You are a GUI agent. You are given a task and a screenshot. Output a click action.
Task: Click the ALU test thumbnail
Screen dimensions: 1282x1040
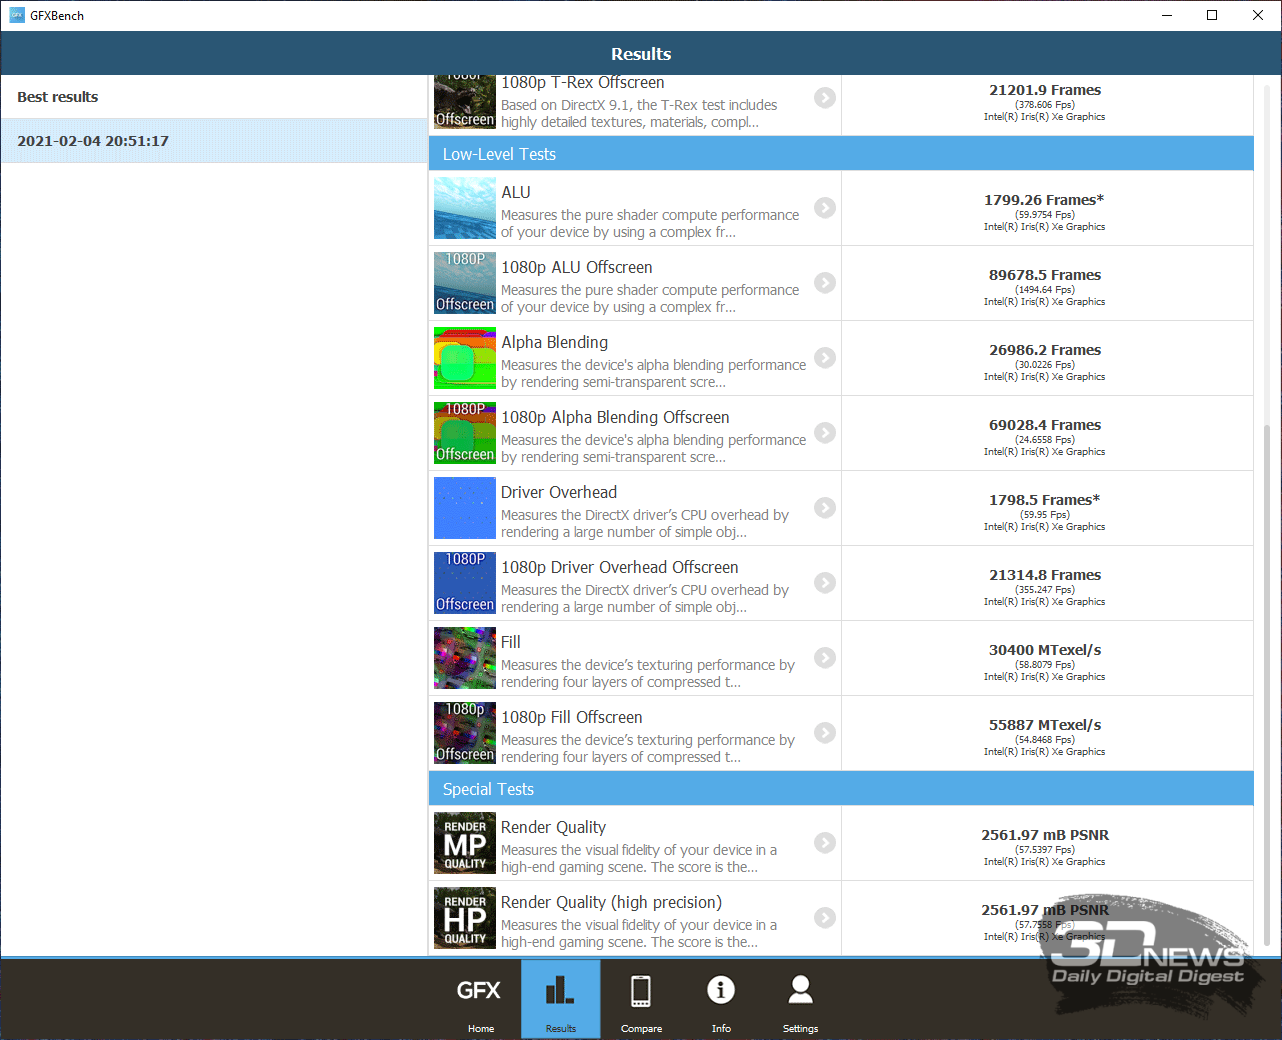(x=465, y=208)
